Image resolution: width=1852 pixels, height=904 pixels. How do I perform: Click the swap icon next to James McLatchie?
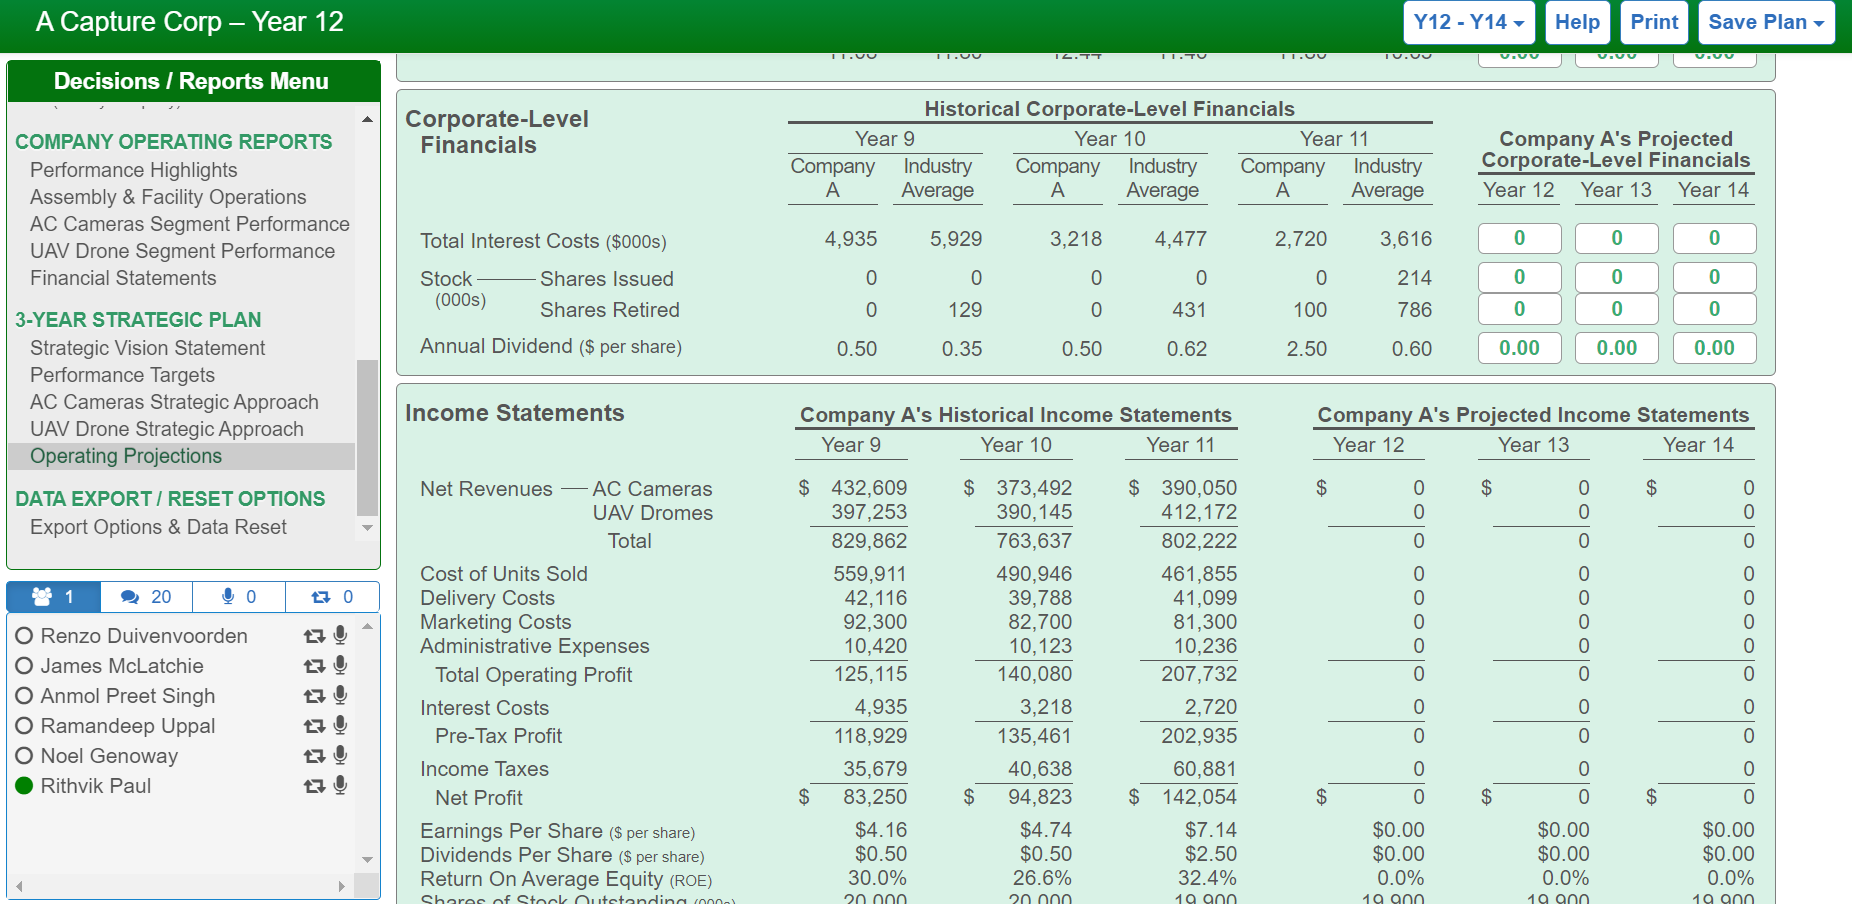click(313, 665)
